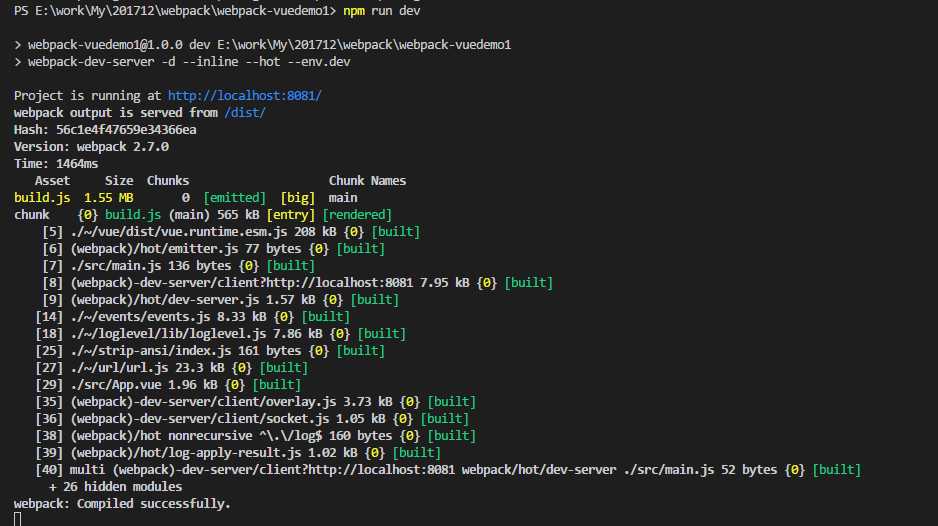
Task: Select the 'Version: webpack 2.7.0' line
Action: (x=92, y=147)
